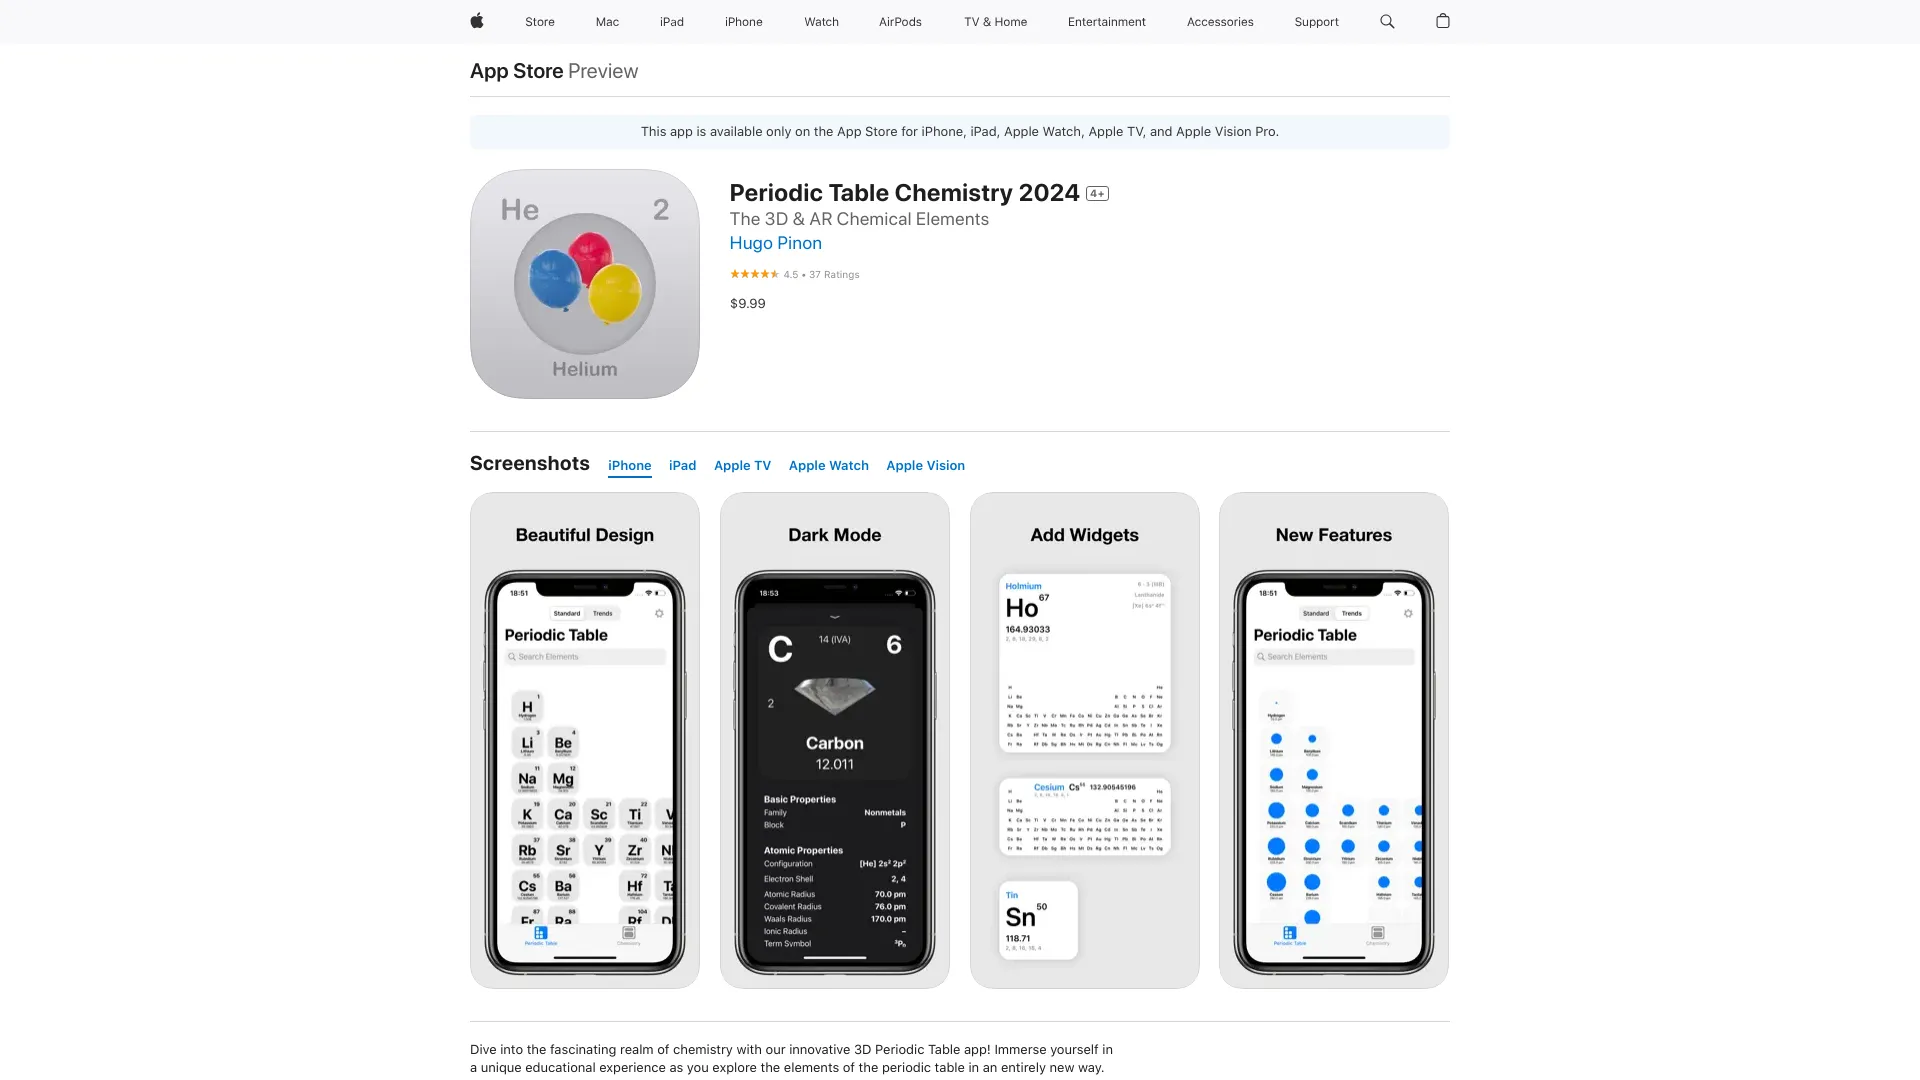Click the Add Widgets screenshot thumbnail
The image size is (1920, 1080).
click(1084, 740)
